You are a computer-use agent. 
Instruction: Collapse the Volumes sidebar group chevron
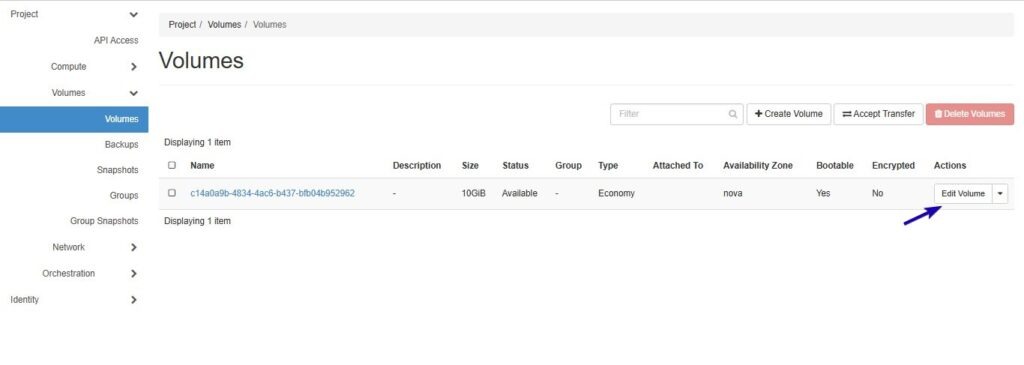[133, 93]
